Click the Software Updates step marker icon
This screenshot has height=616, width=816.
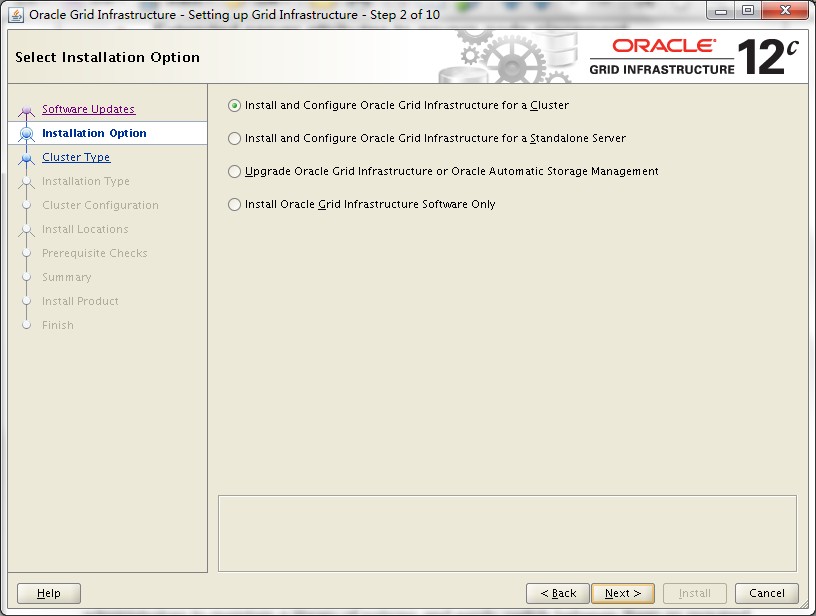pyautogui.click(x=27, y=110)
